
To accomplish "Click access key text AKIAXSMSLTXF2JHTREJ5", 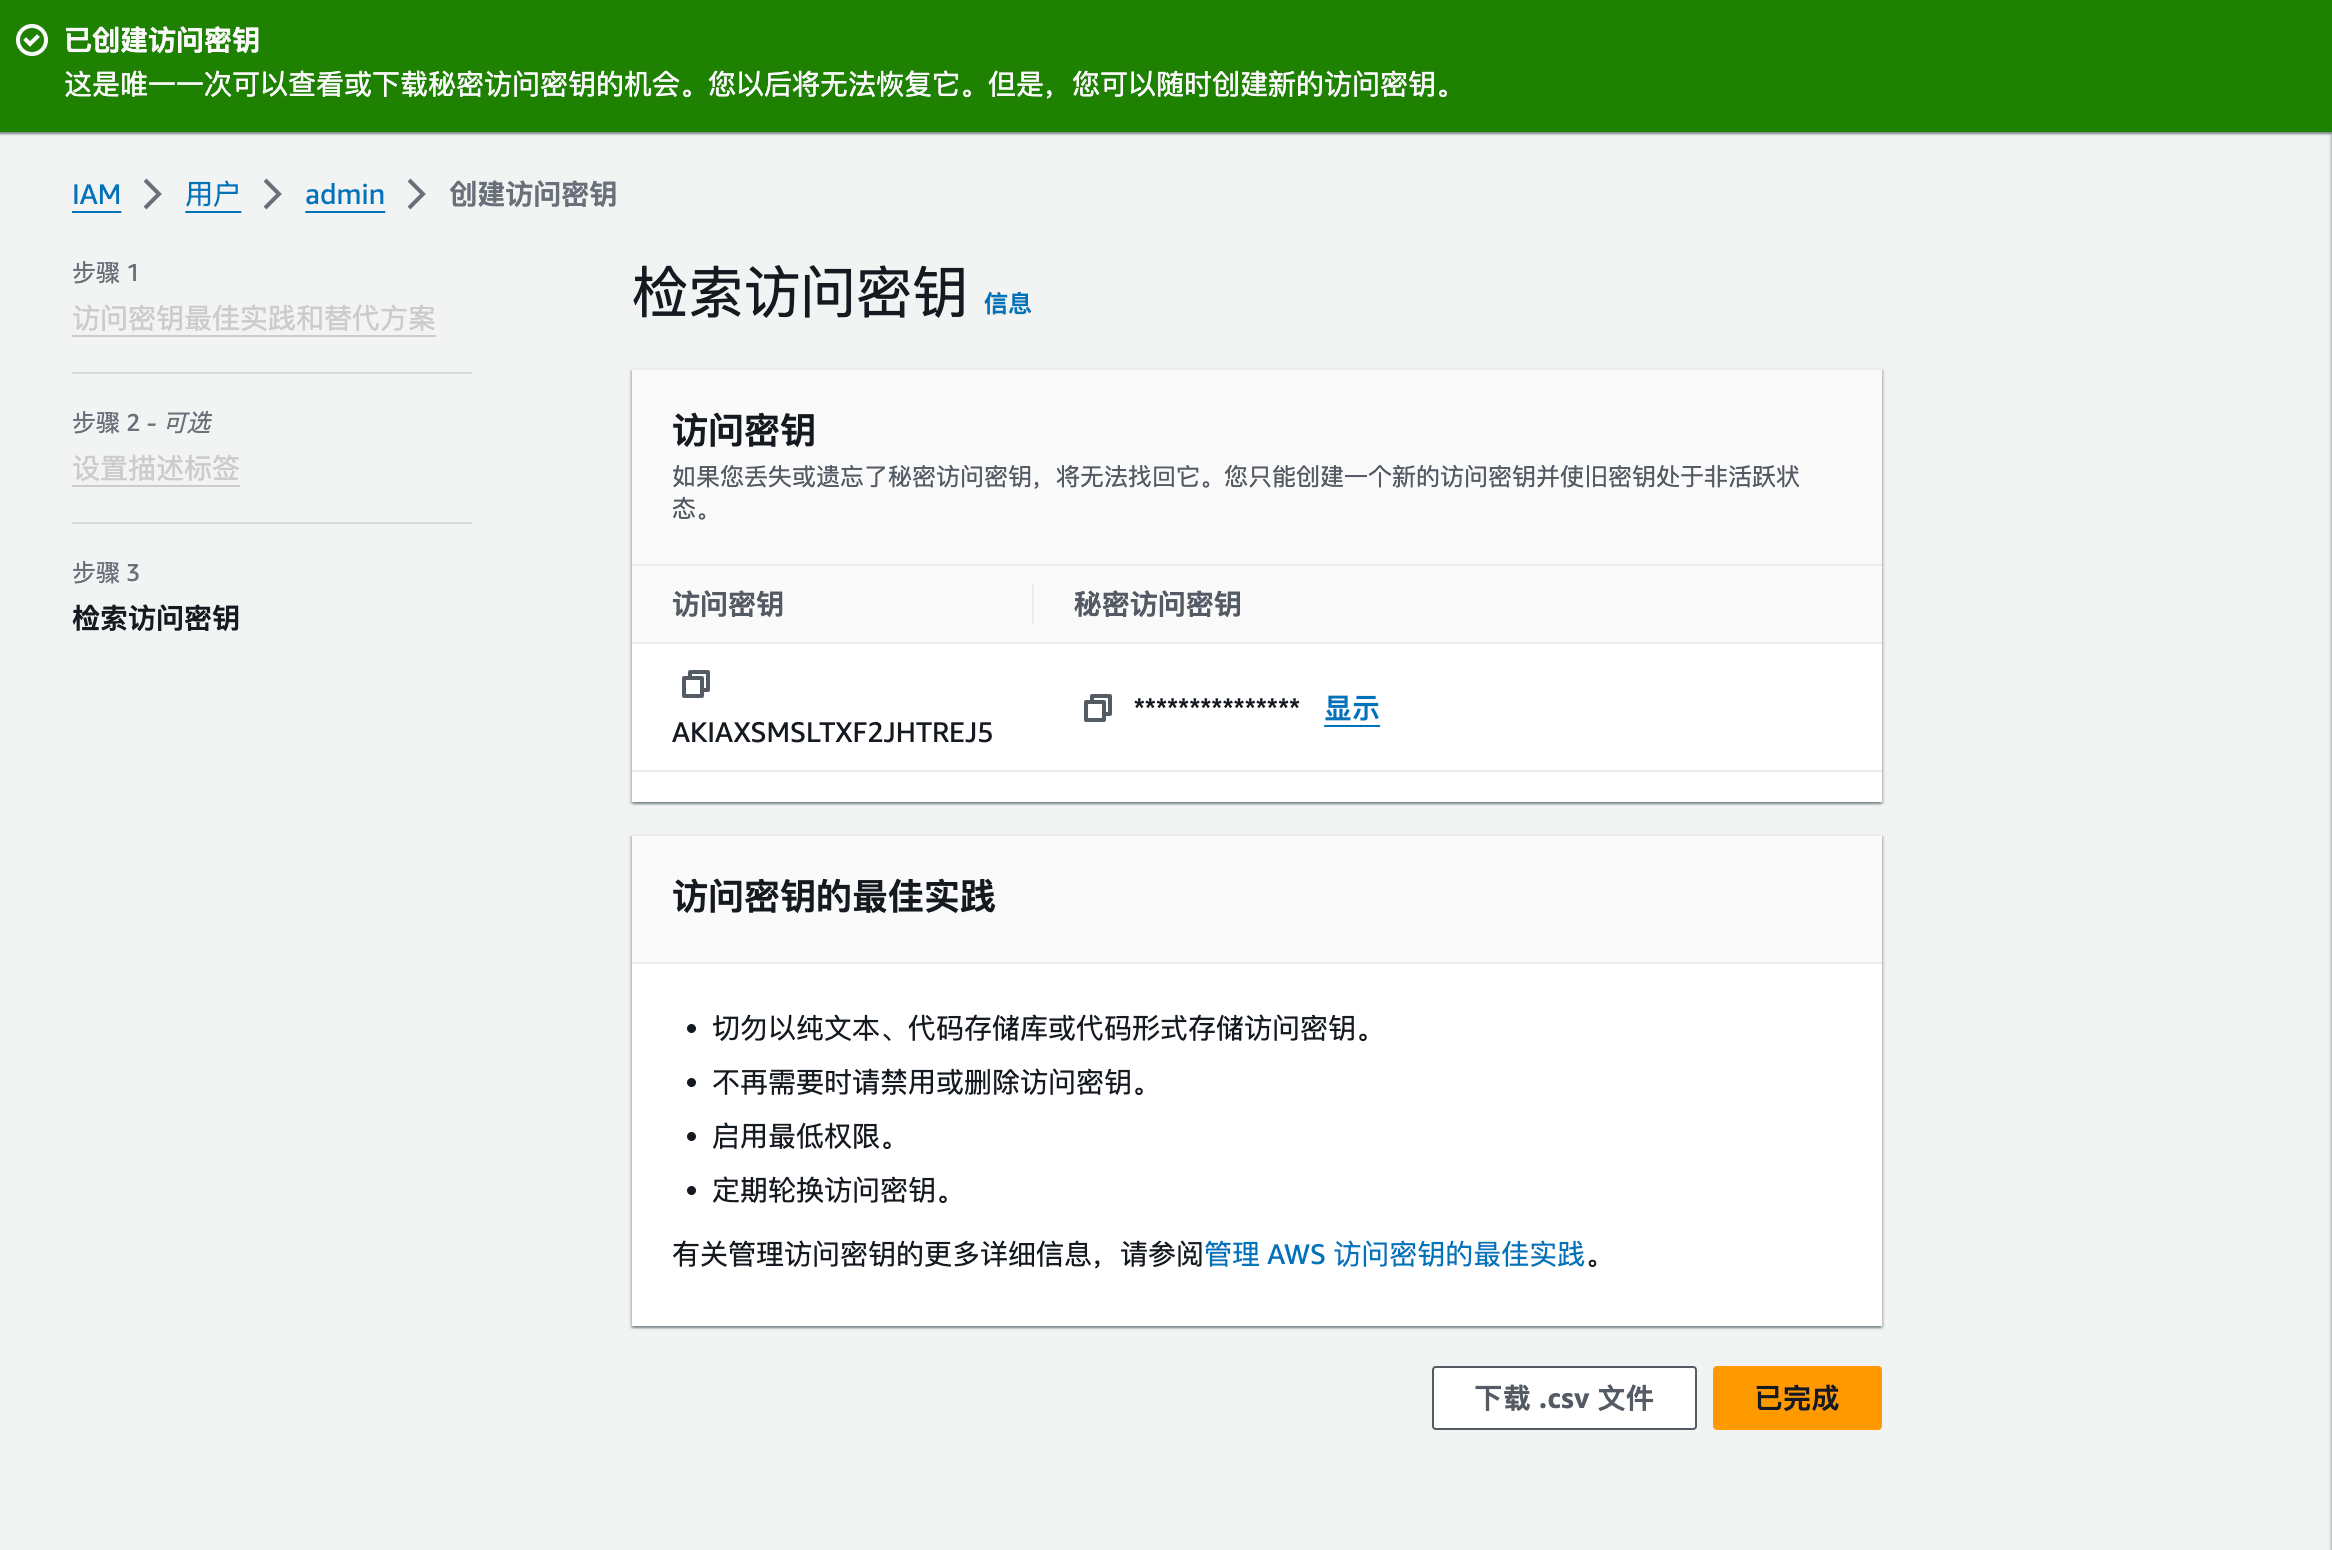I will [x=832, y=733].
